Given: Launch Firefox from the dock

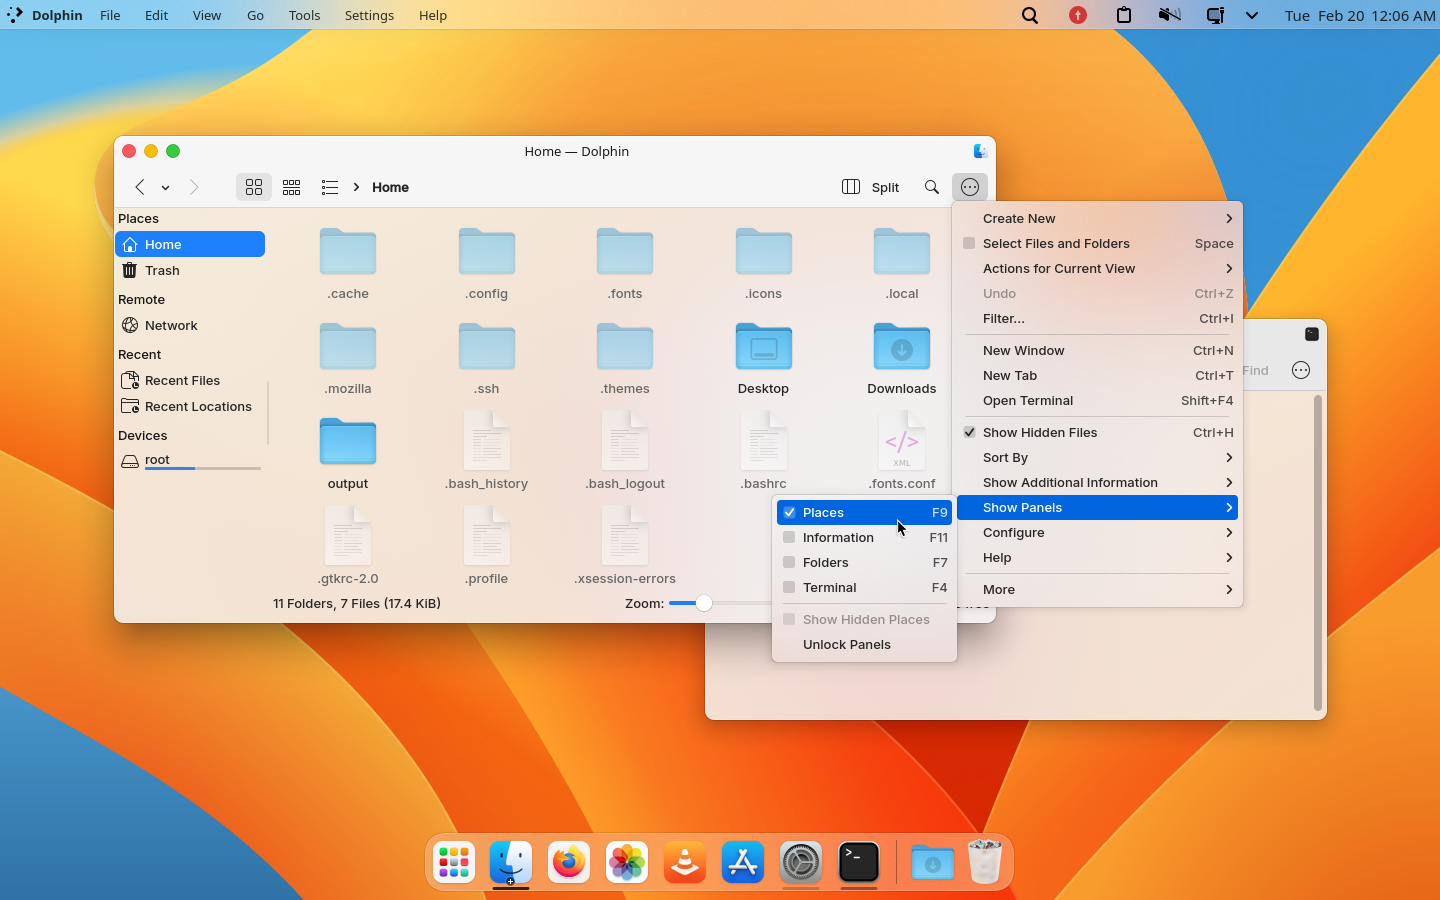Looking at the screenshot, I should click(569, 862).
